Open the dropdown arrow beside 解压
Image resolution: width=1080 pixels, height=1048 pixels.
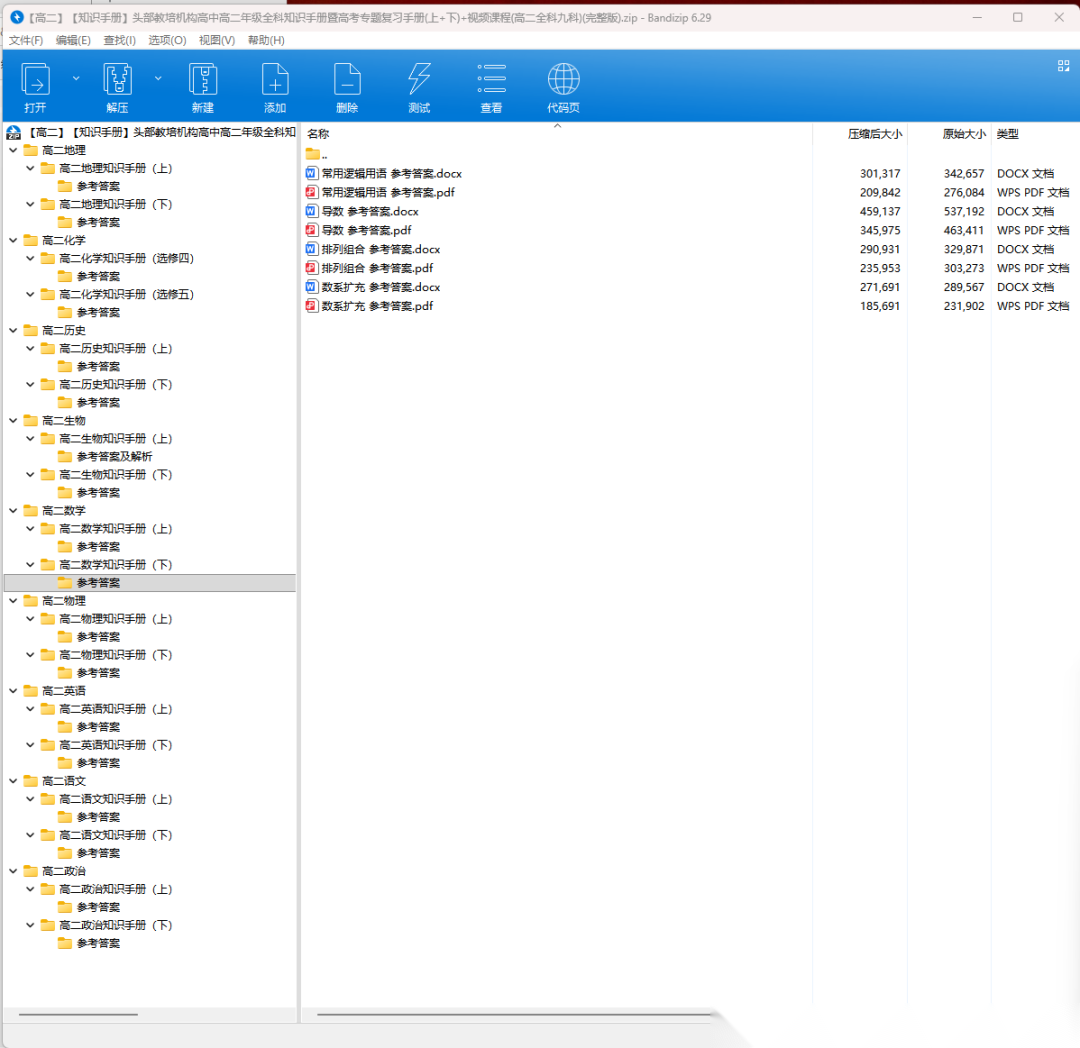158,77
